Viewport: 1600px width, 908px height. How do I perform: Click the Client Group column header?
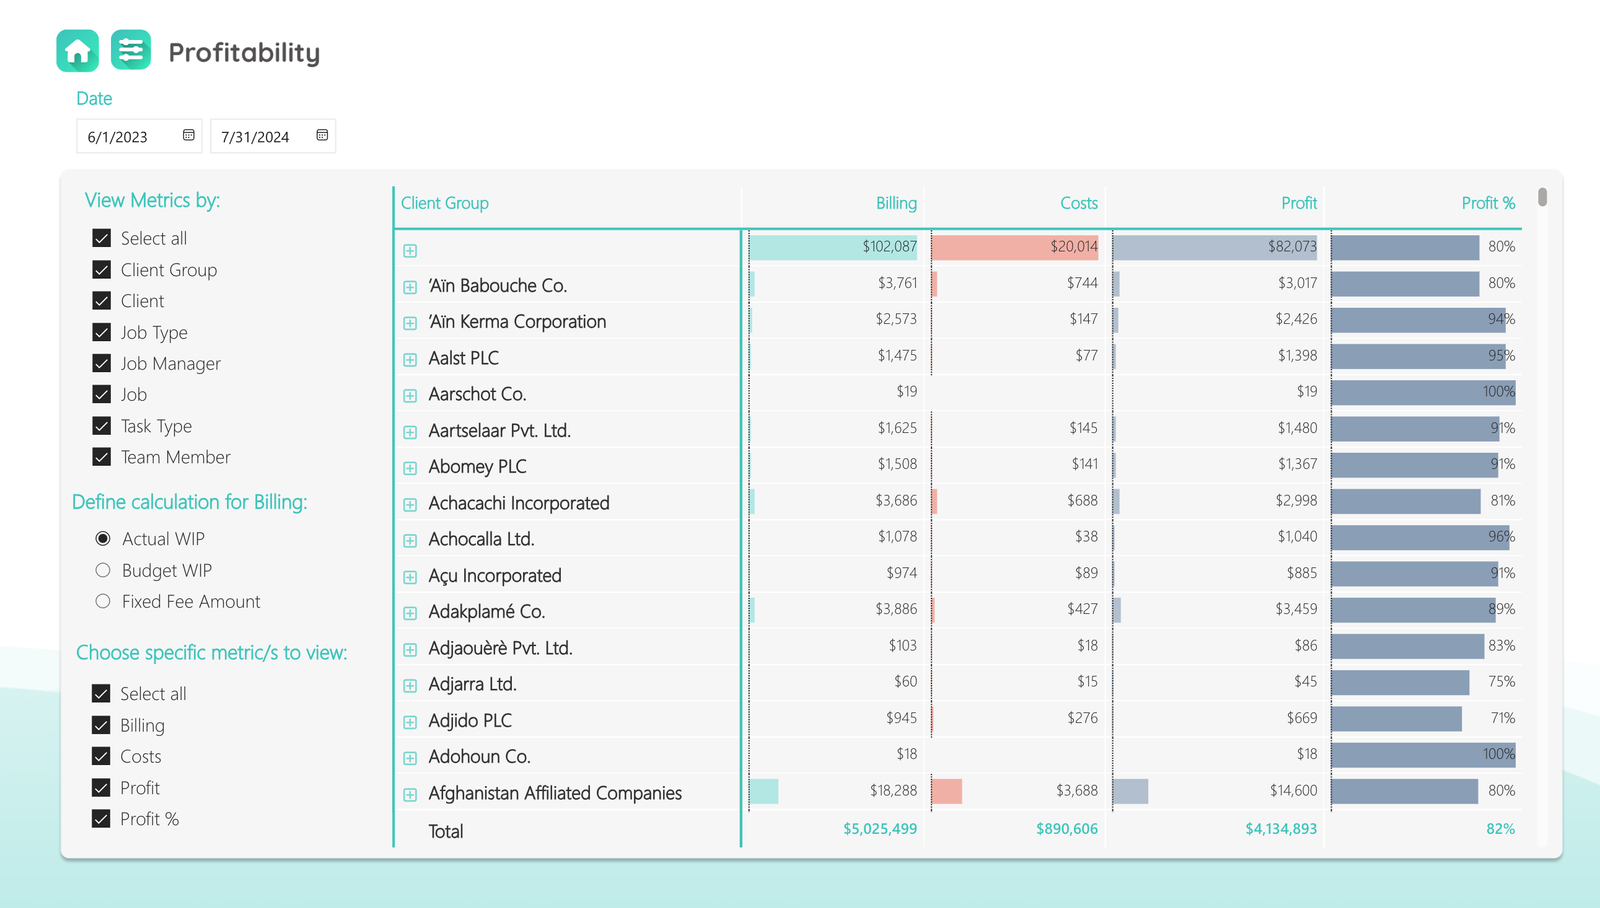point(445,203)
